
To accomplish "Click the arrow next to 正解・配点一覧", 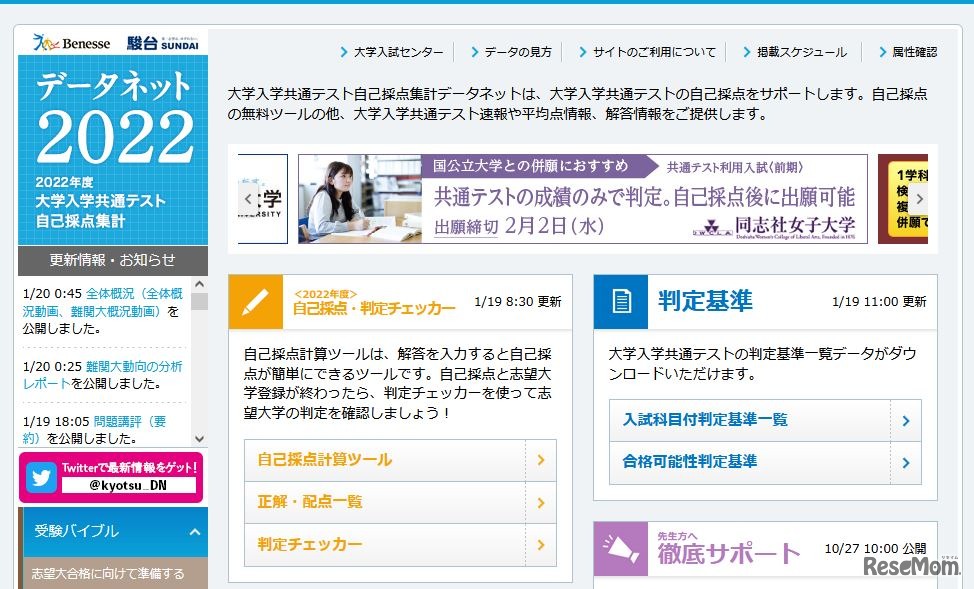I will [540, 502].
